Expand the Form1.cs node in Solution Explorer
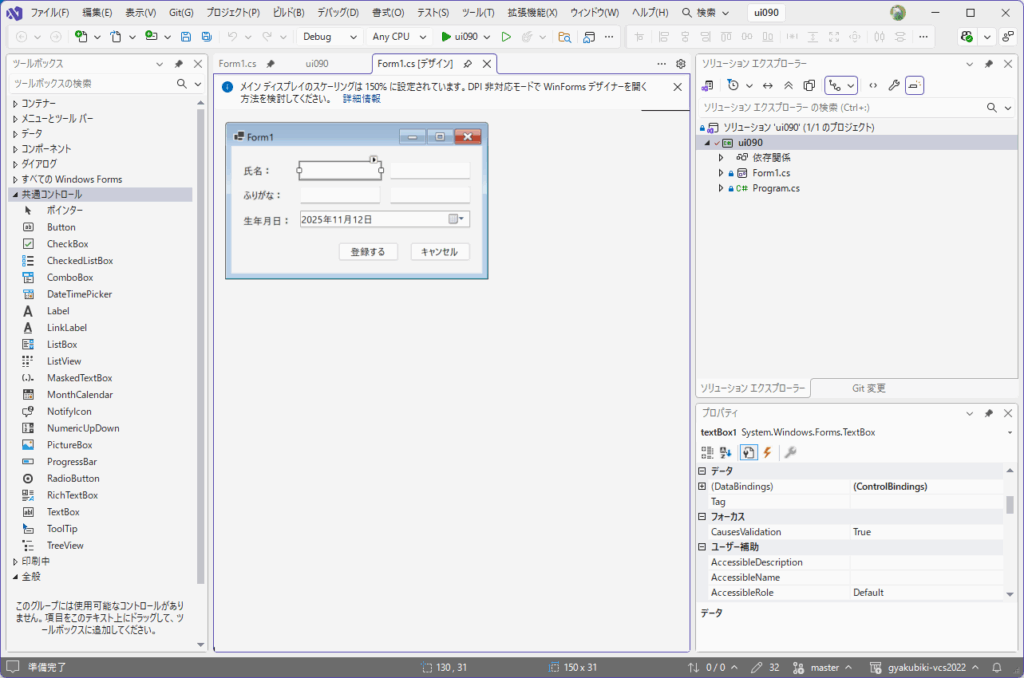The height and width of the screenshot is (678, 1024). point(721,173)
